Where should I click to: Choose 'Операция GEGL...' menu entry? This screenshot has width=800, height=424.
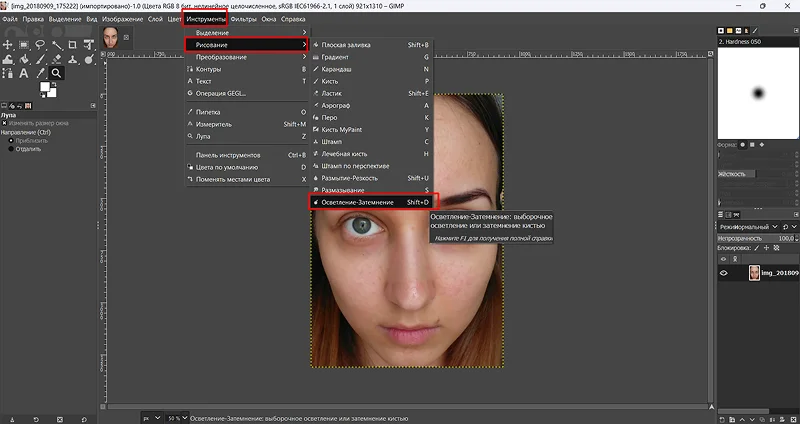247,93
